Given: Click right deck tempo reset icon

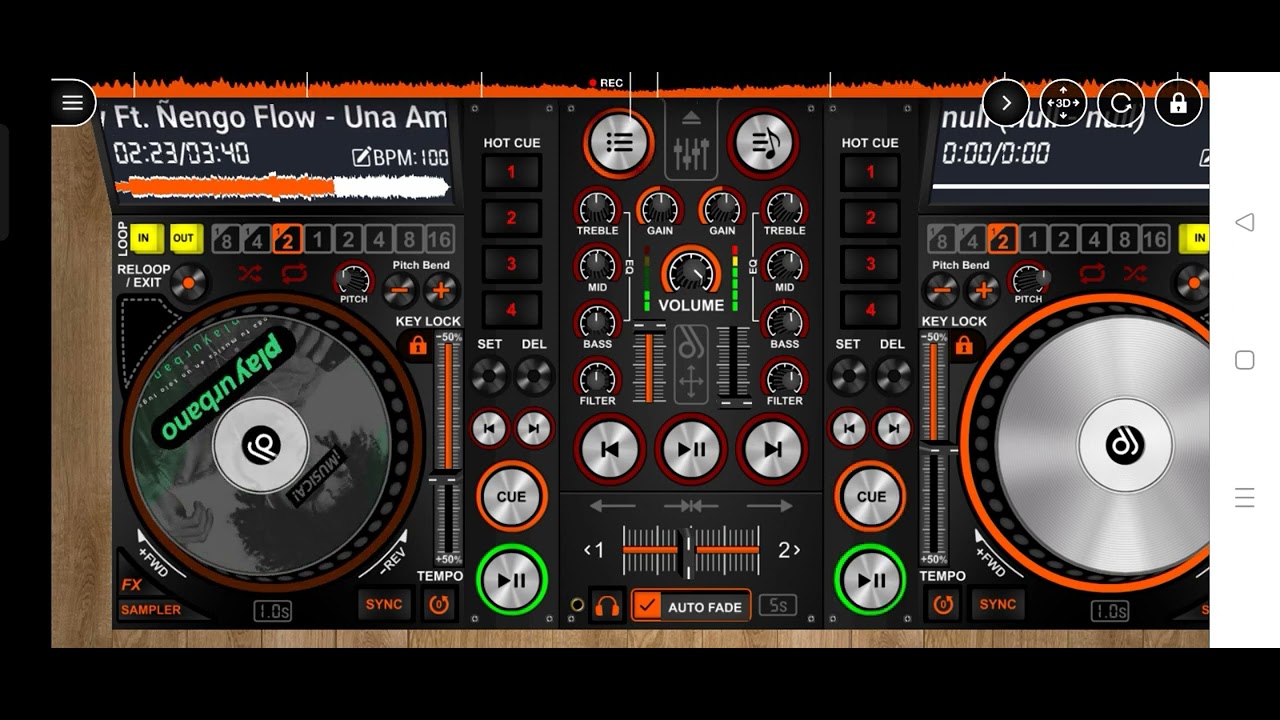Looking at the screenshot, I should [x=942, y=604].
